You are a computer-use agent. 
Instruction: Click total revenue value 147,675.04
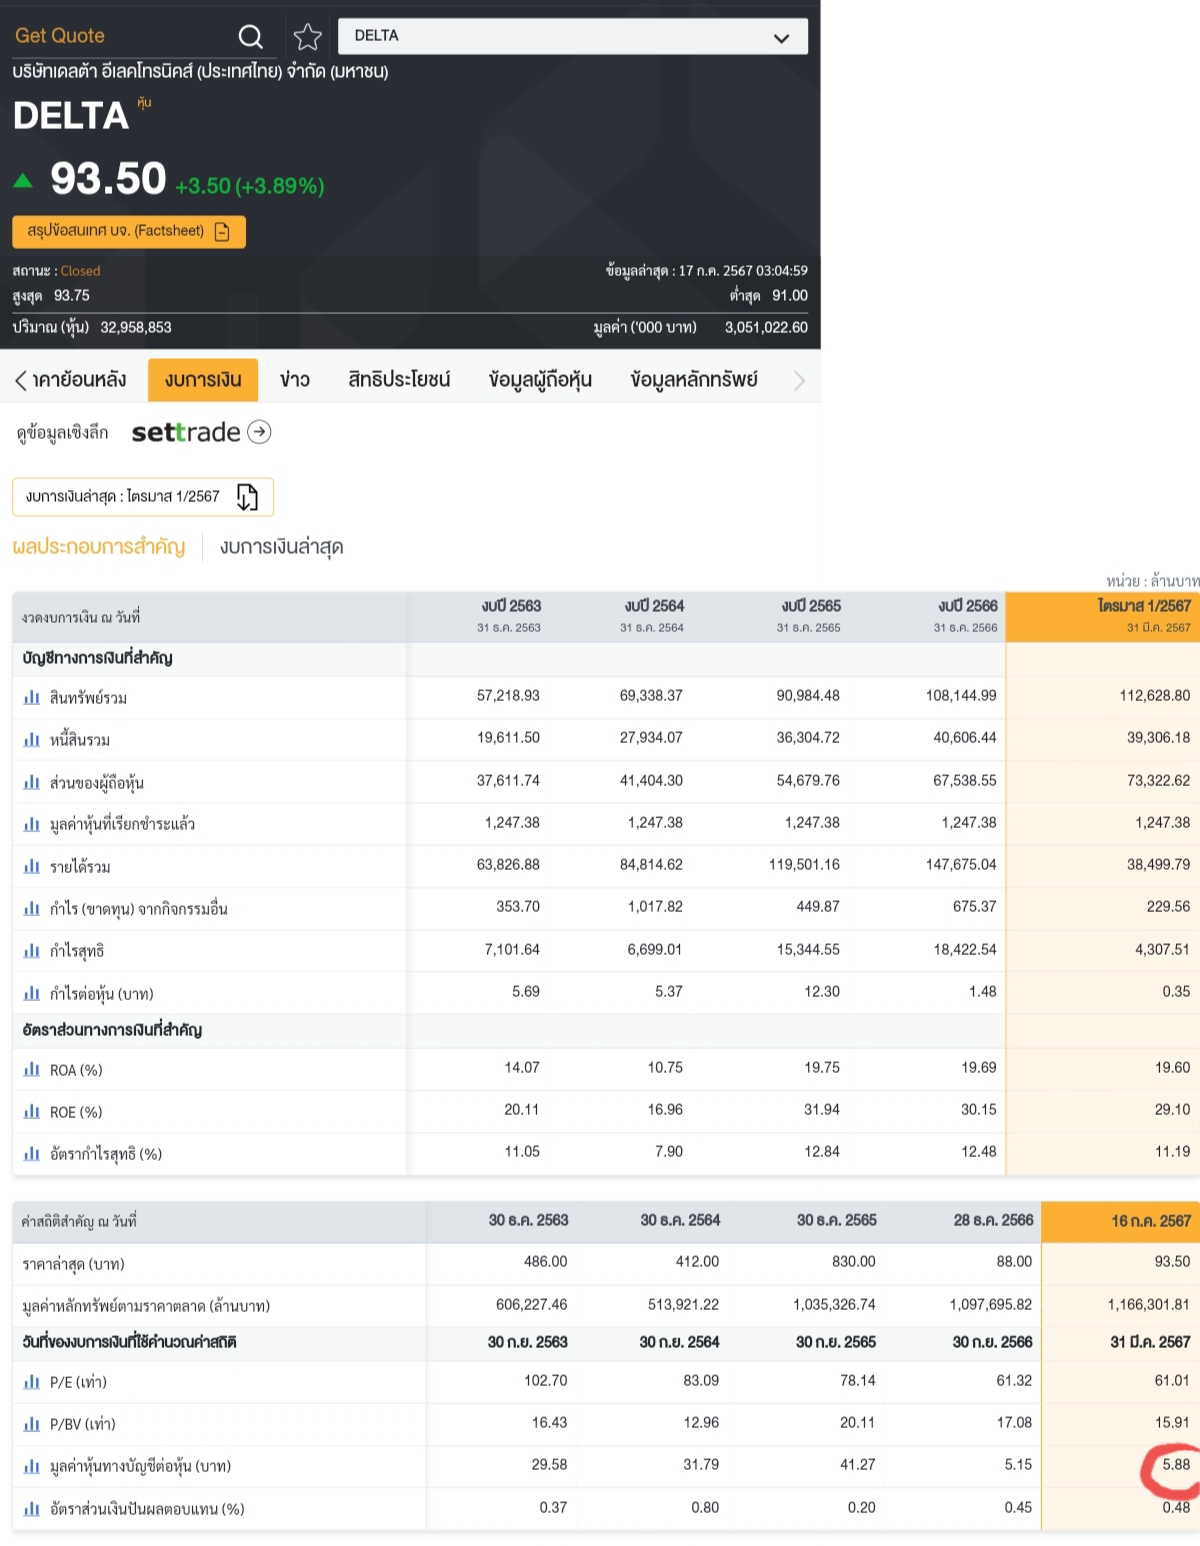tap(961, 865)
